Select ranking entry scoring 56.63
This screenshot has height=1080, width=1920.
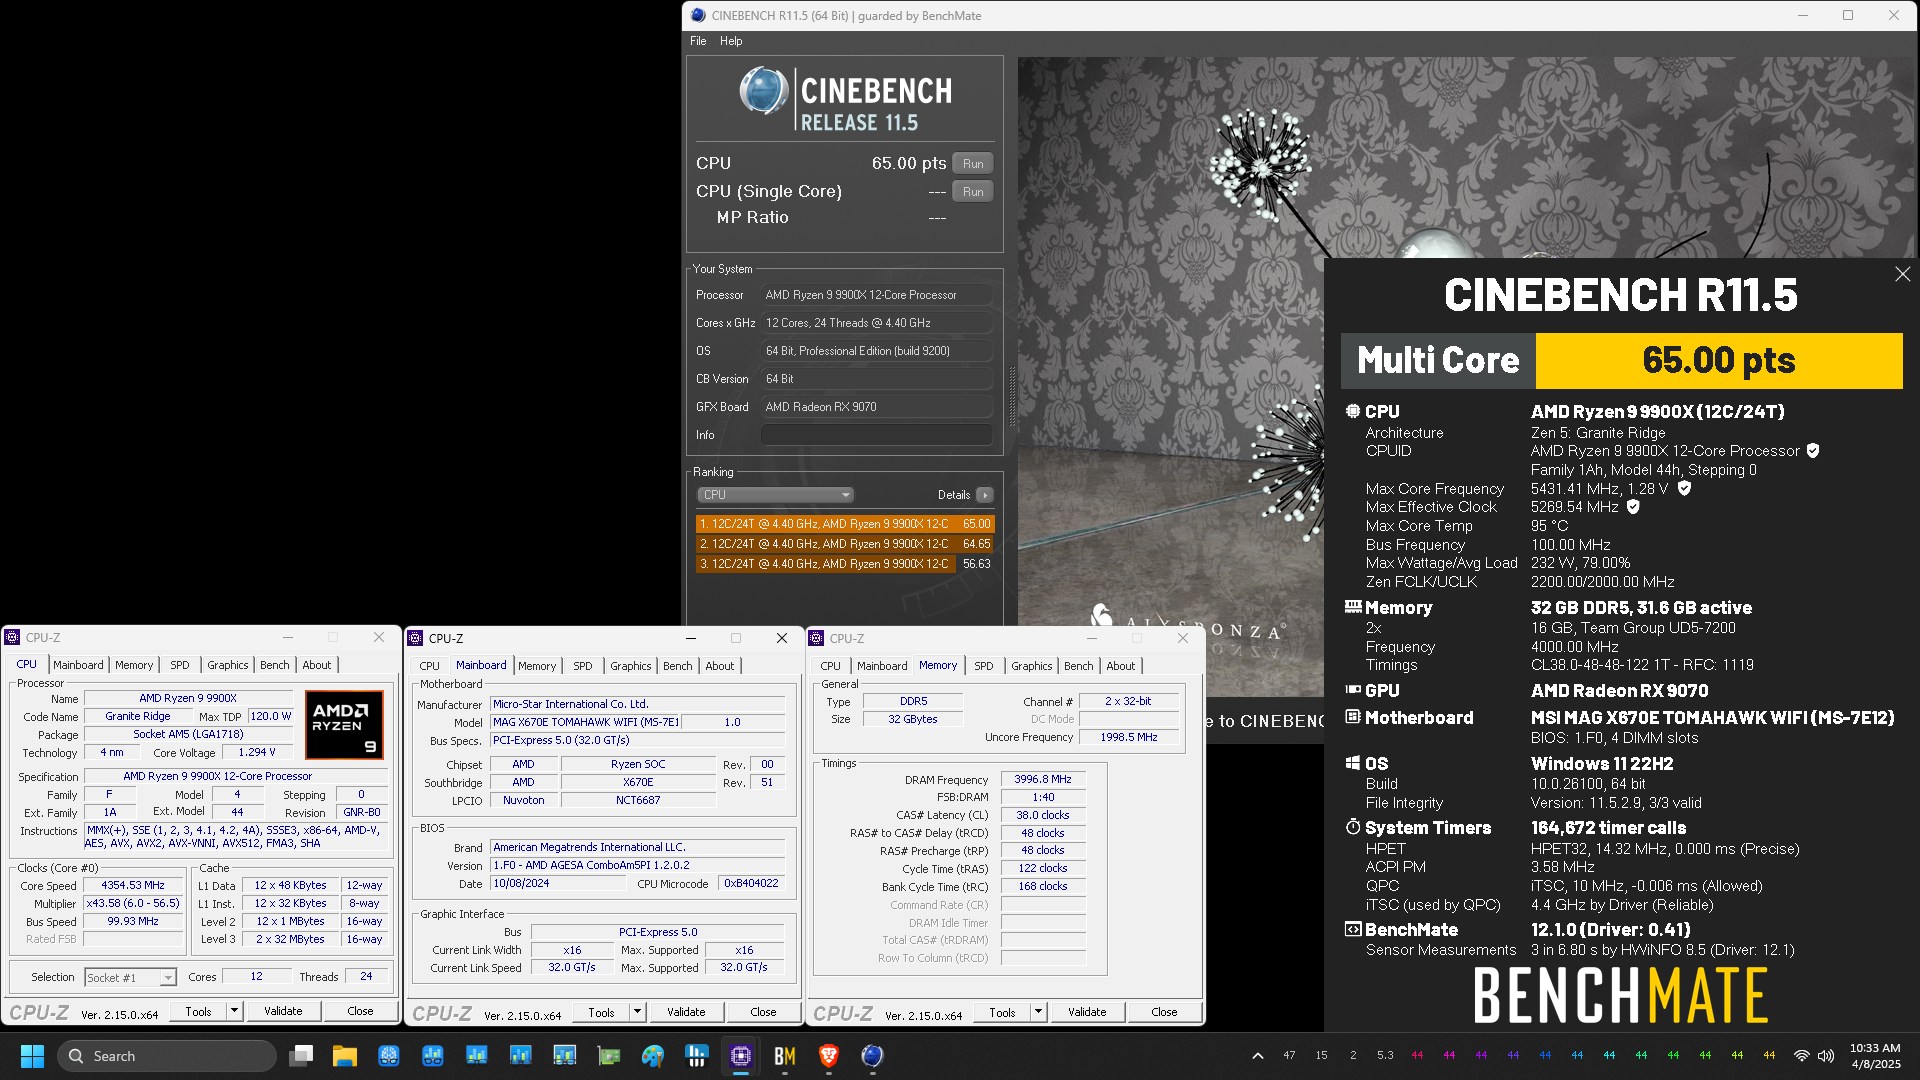click(x=845, y=564)
